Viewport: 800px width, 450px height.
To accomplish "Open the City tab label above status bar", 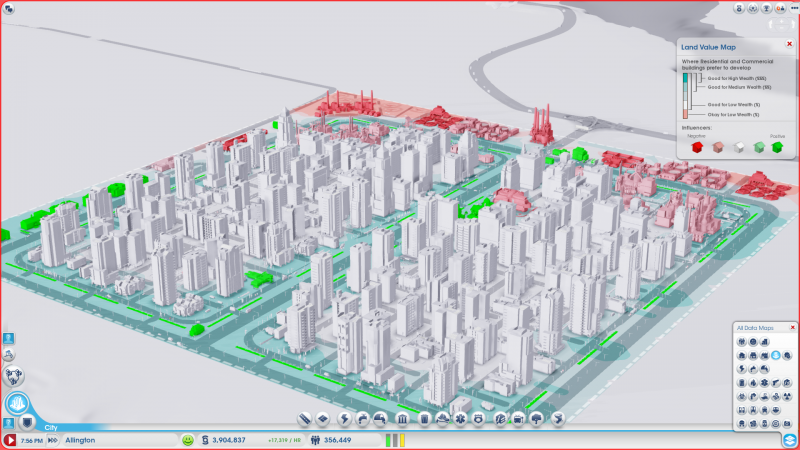I will [x=52, y=427].
